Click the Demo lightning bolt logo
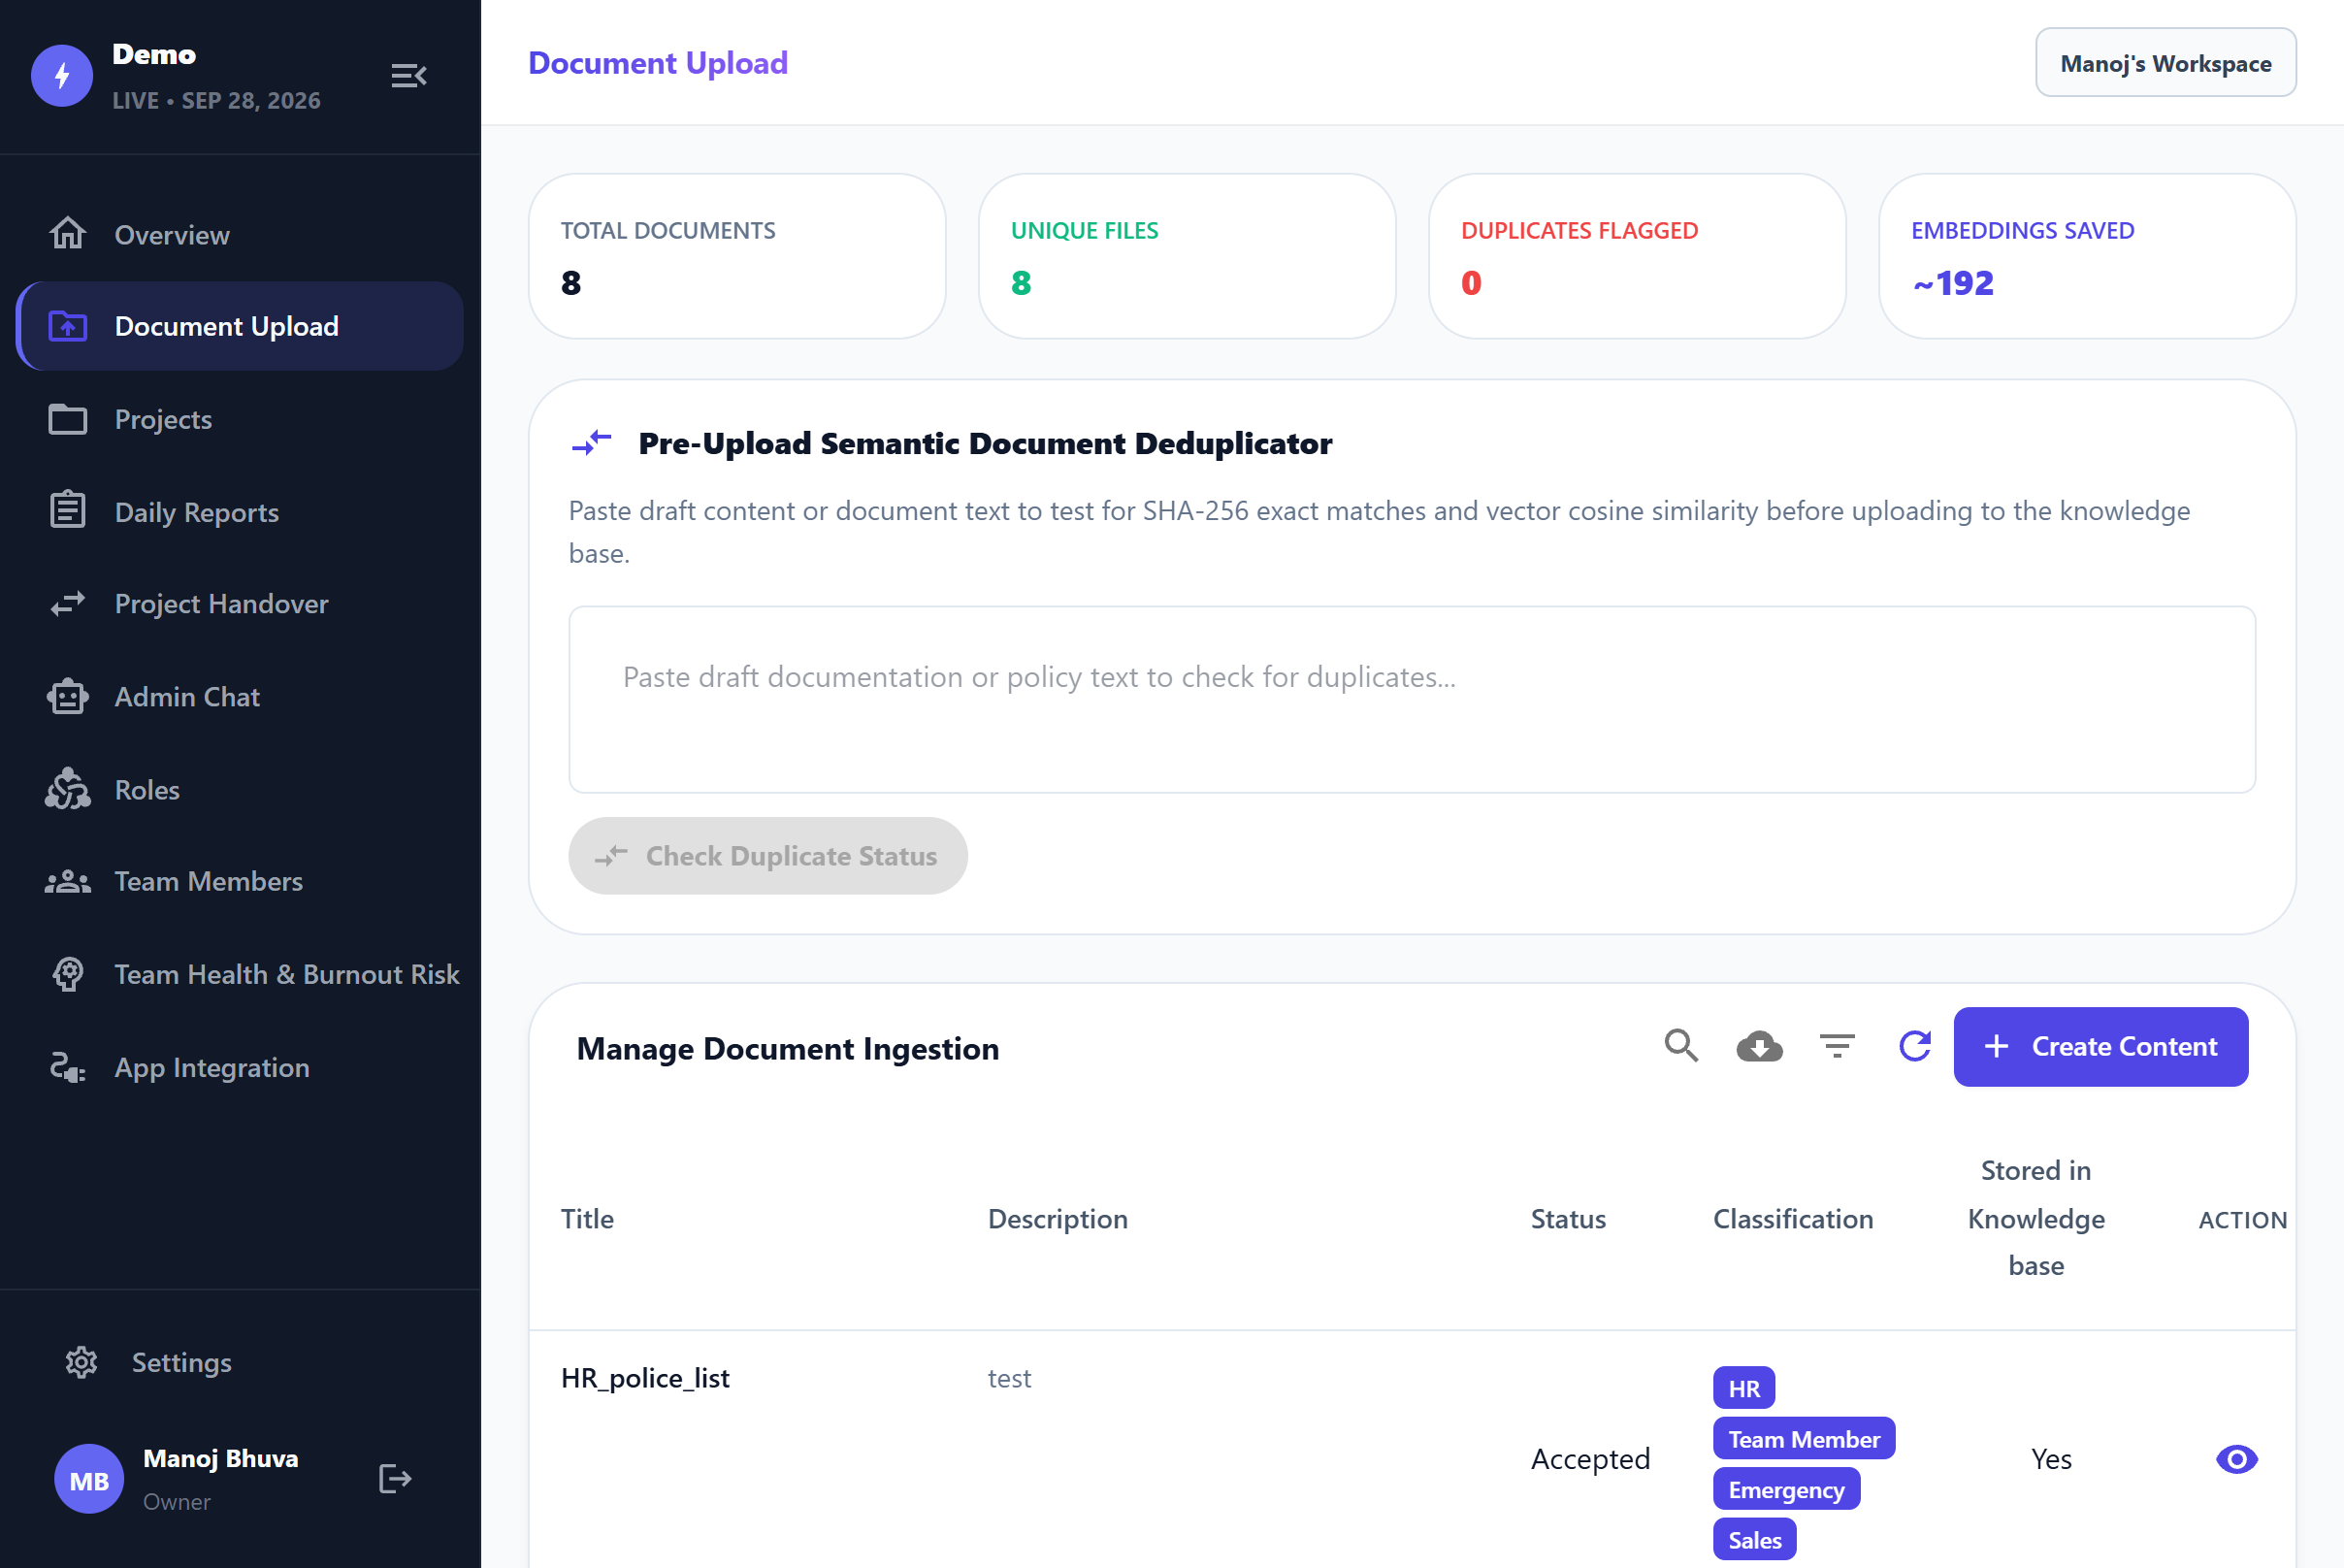Image resolution: width=2344 pixels, height=1568 pixels. pos(62,75)
